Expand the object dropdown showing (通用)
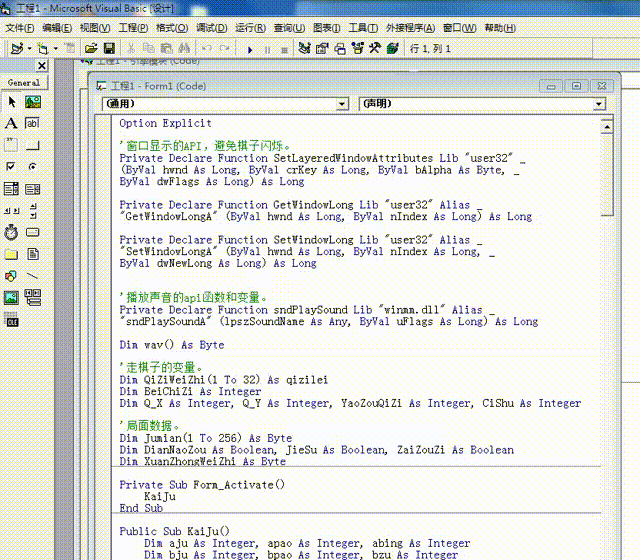 click(341, 103)
